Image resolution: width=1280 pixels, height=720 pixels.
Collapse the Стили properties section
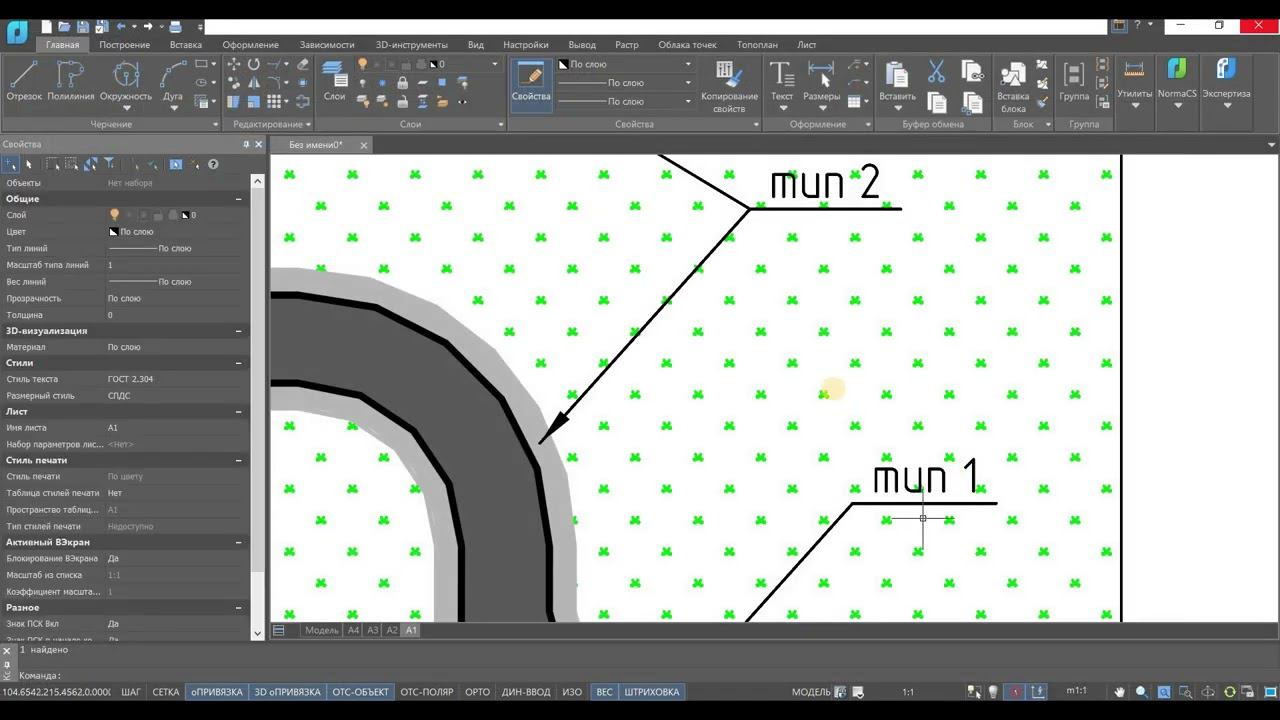(x=239, y=363)
